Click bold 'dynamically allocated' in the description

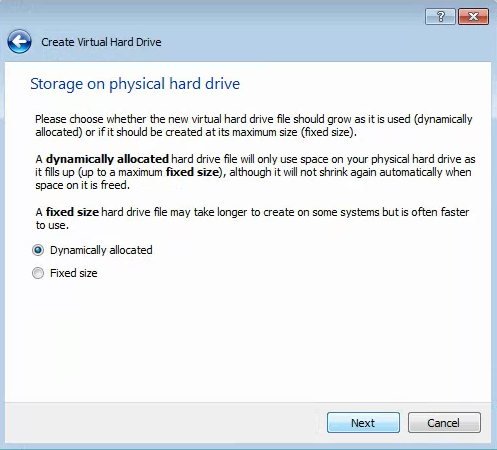pyautogui.click(x=107, y=159)
